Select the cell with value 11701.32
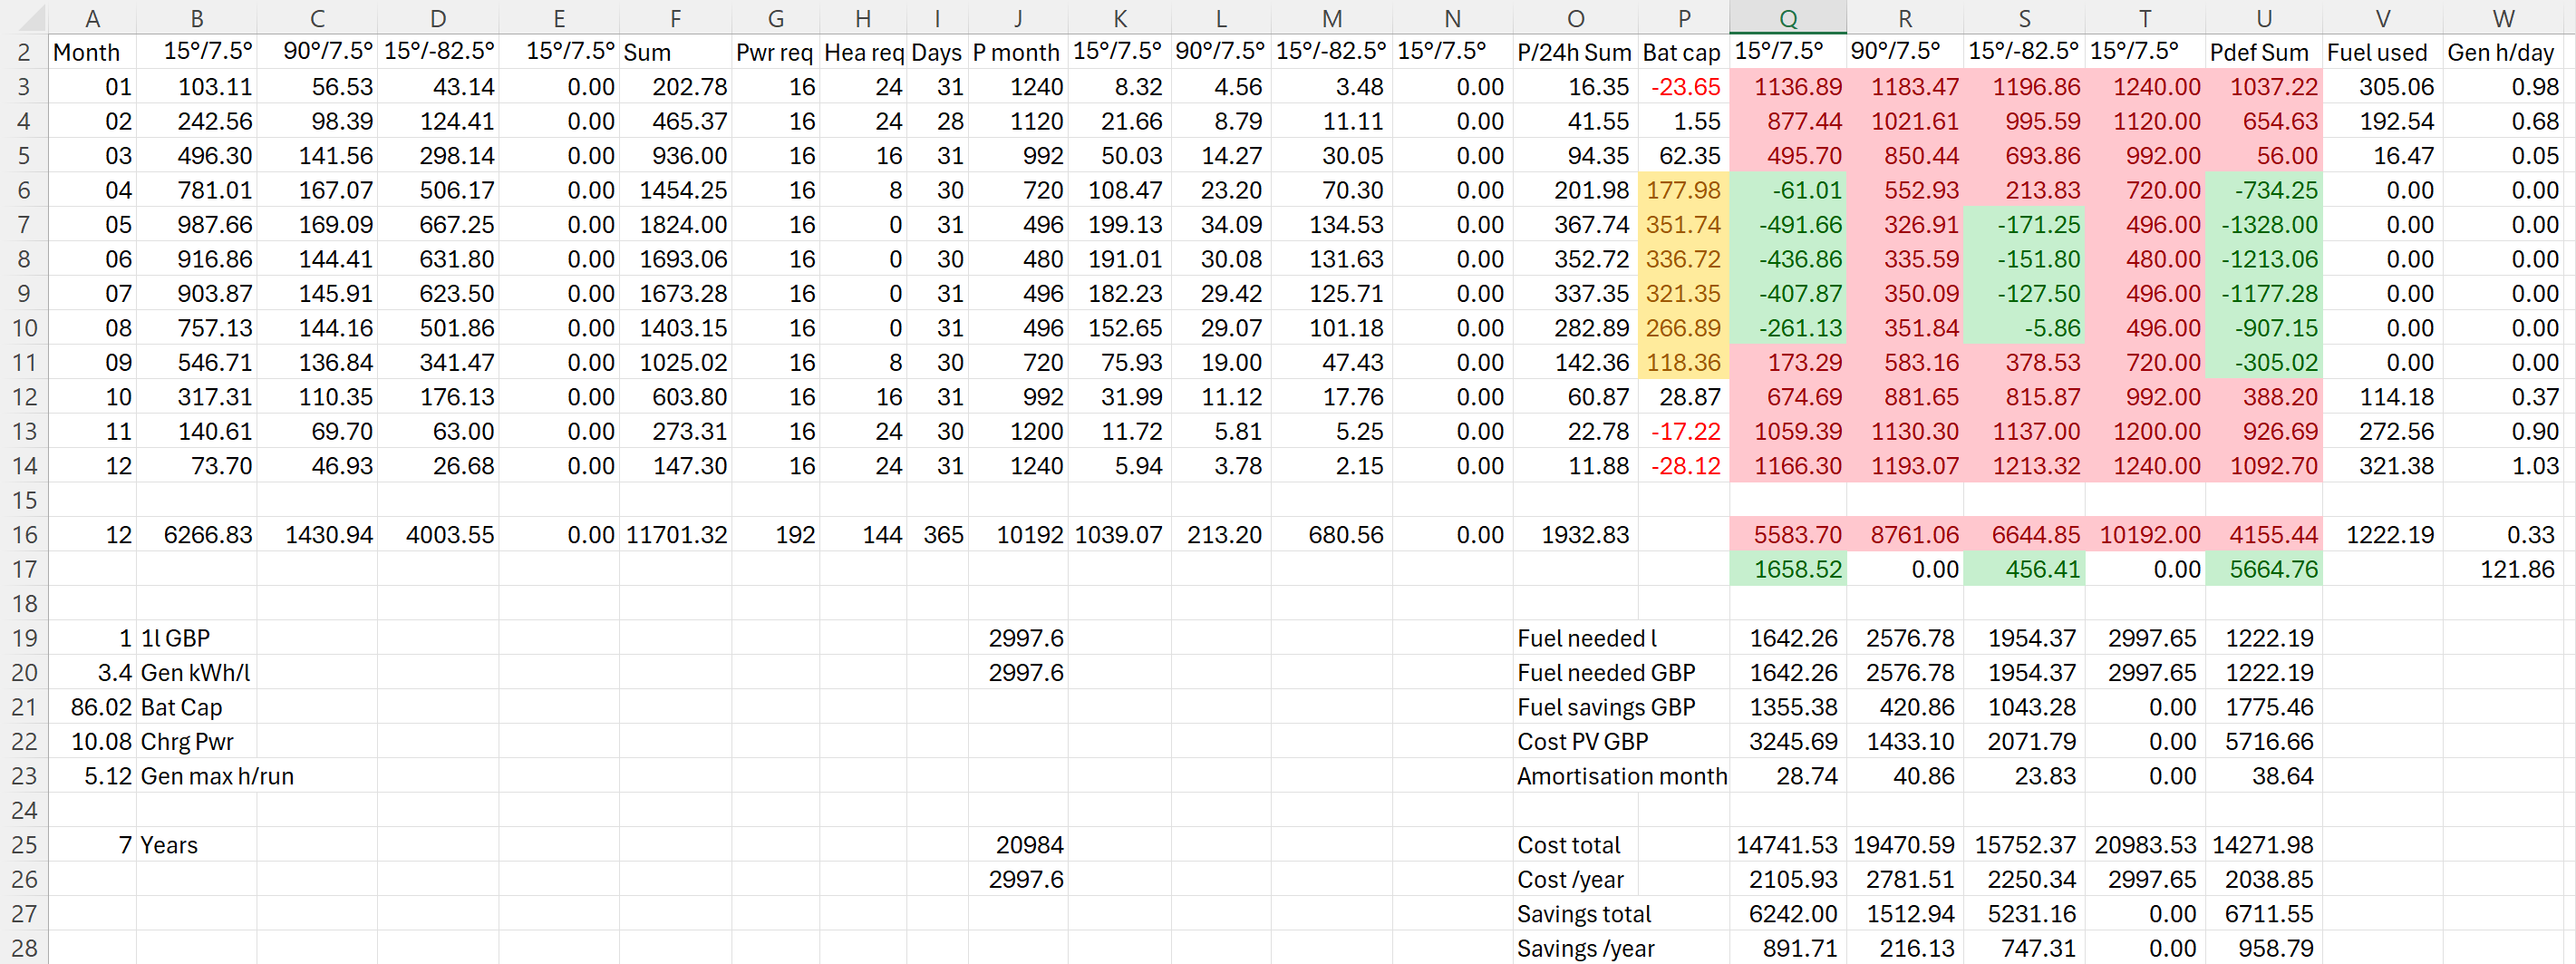This screenshot has width=2576, height=964. [x=676, y=535]
